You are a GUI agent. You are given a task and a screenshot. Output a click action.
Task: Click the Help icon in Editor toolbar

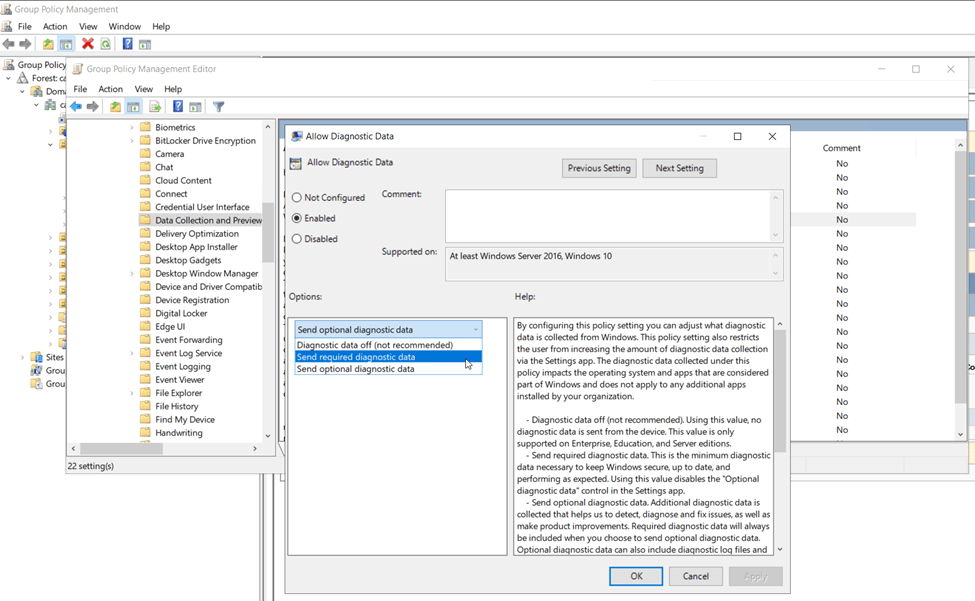click(178, 107)
